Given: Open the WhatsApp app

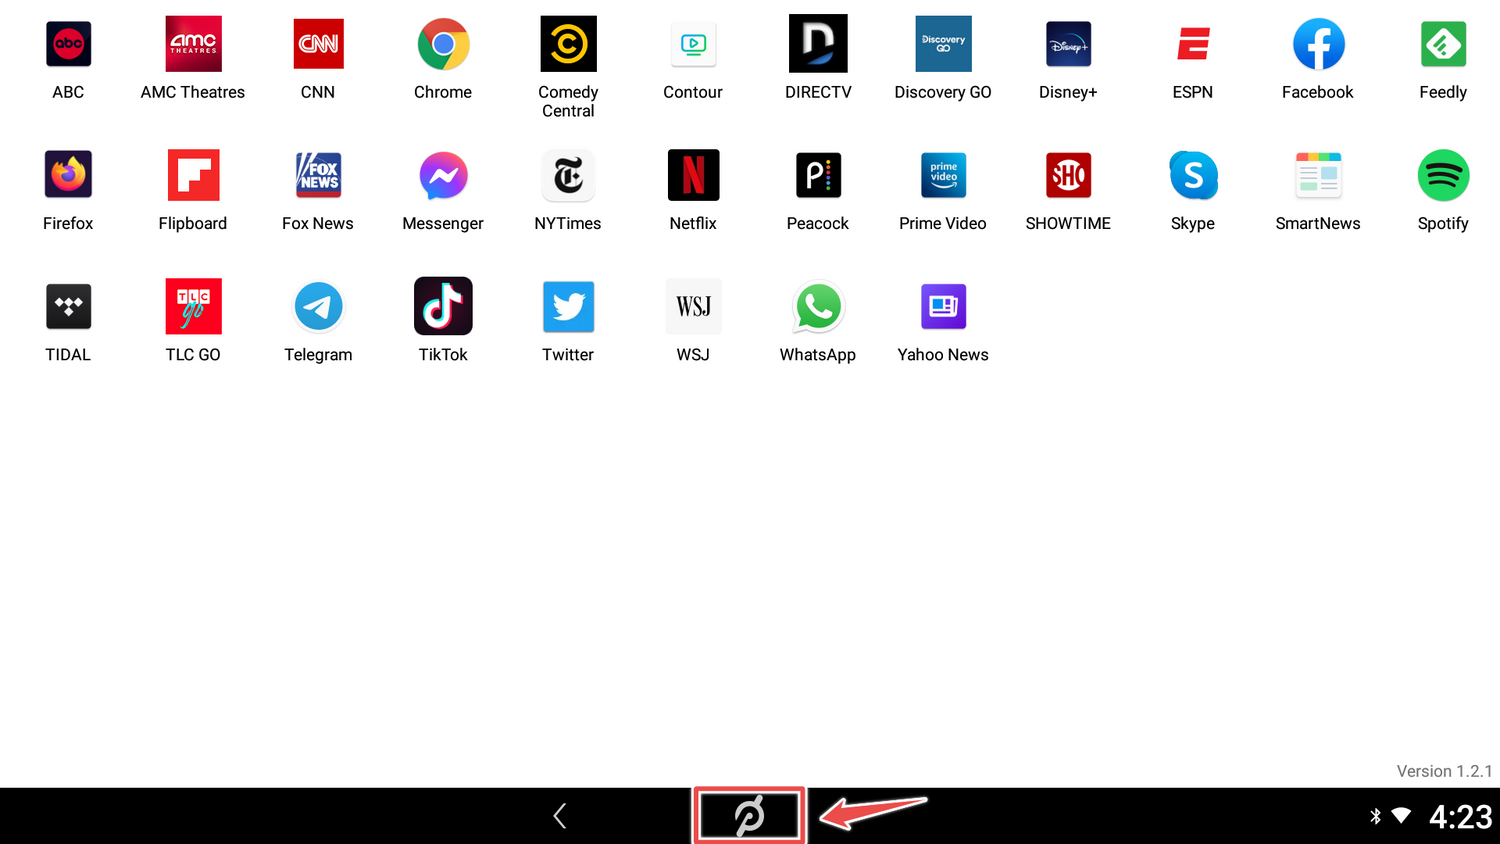Looking at the screenshot, I should [x=818, y=307].
